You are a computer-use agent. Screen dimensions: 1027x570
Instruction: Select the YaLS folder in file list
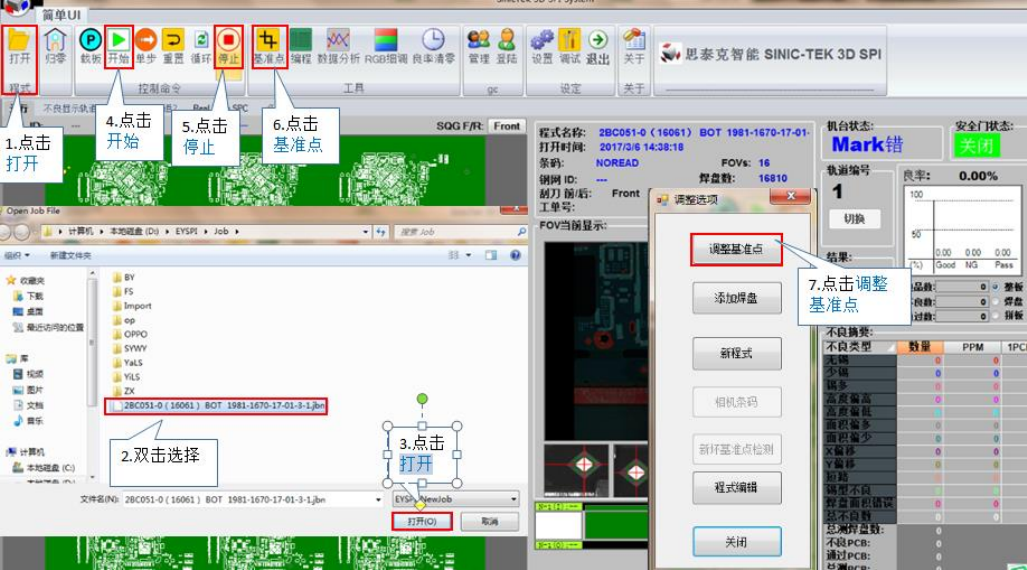128,362
